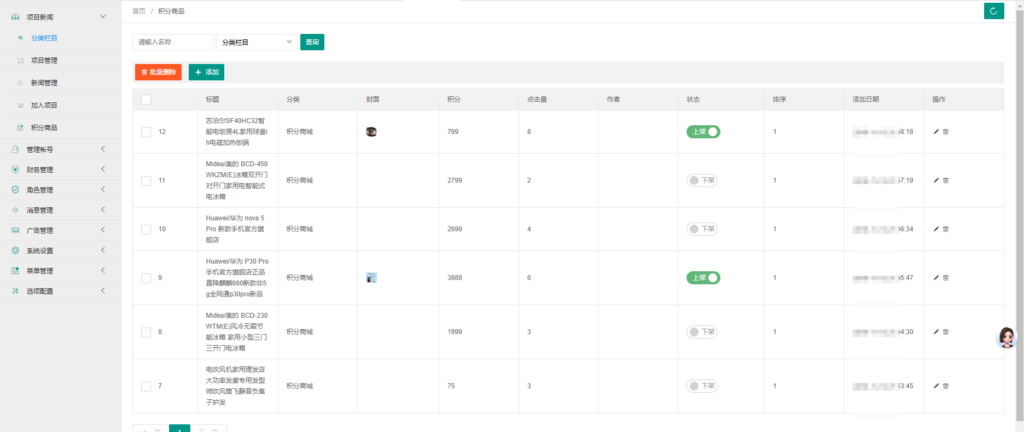Click the cover thumbnail of row 12

[371, 132]
